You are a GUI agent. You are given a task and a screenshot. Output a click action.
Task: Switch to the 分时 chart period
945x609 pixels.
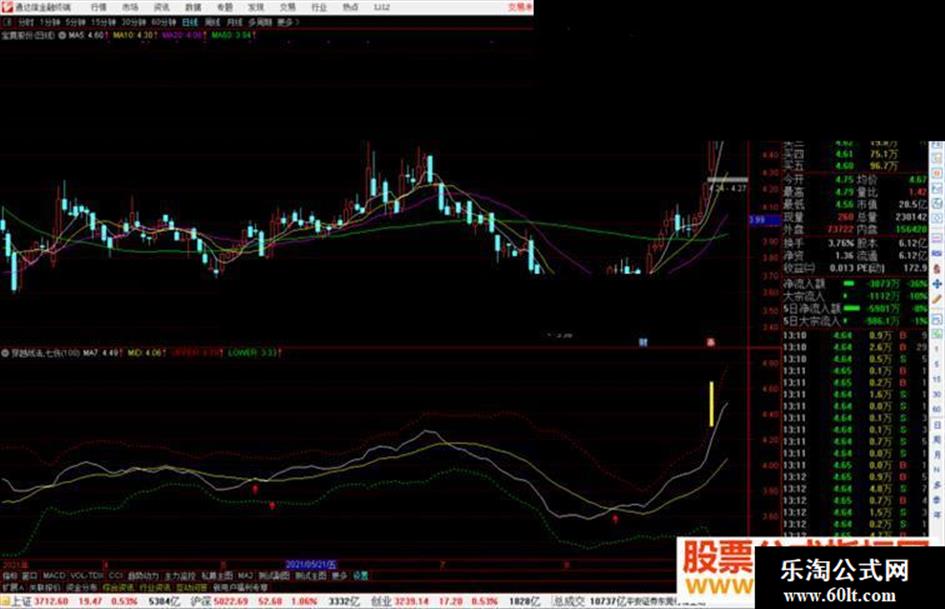(x=25, y=22)
